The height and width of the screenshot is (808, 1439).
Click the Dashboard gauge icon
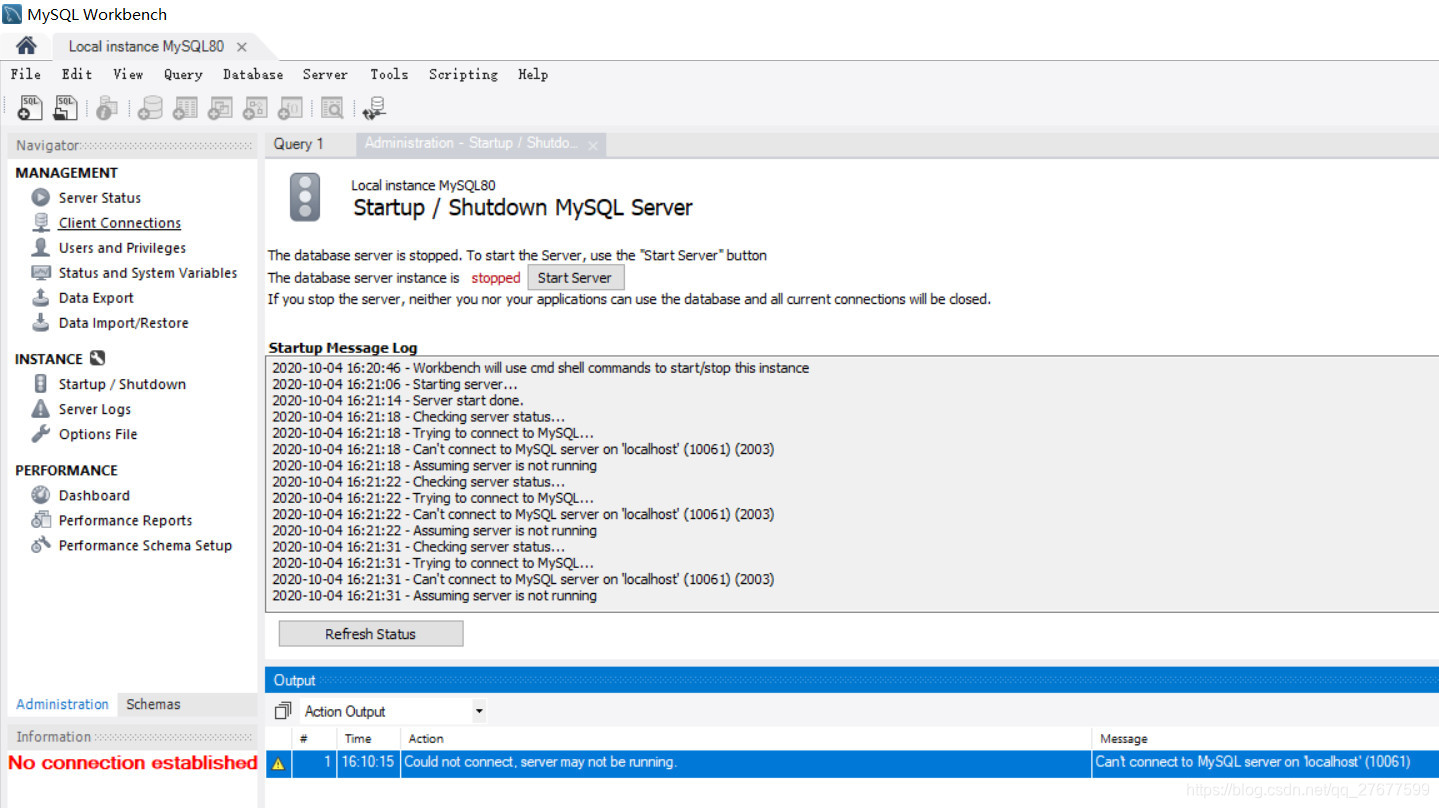pyautogui.click(x=40, y=495)
